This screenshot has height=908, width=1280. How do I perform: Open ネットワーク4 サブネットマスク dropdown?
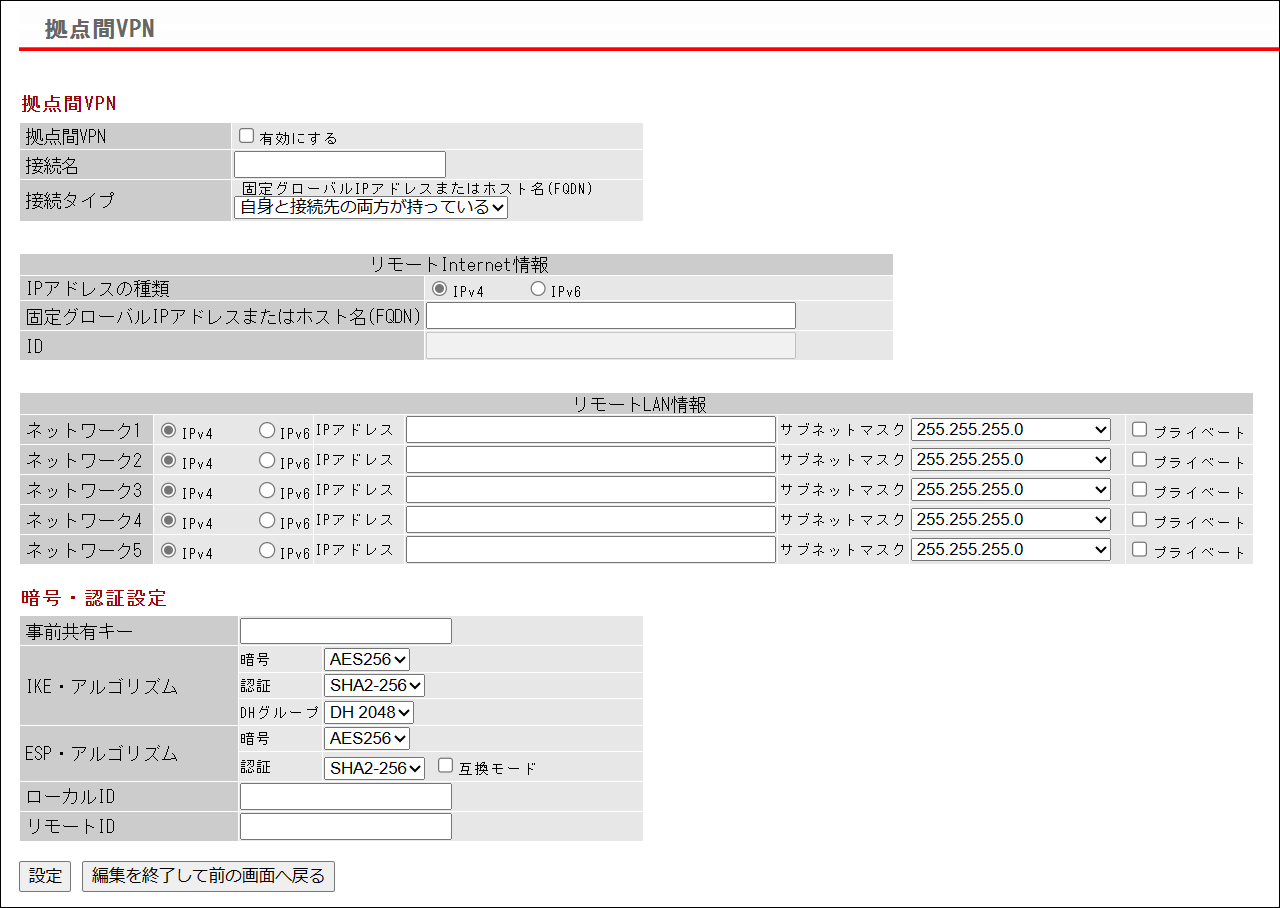(1010, 520)
